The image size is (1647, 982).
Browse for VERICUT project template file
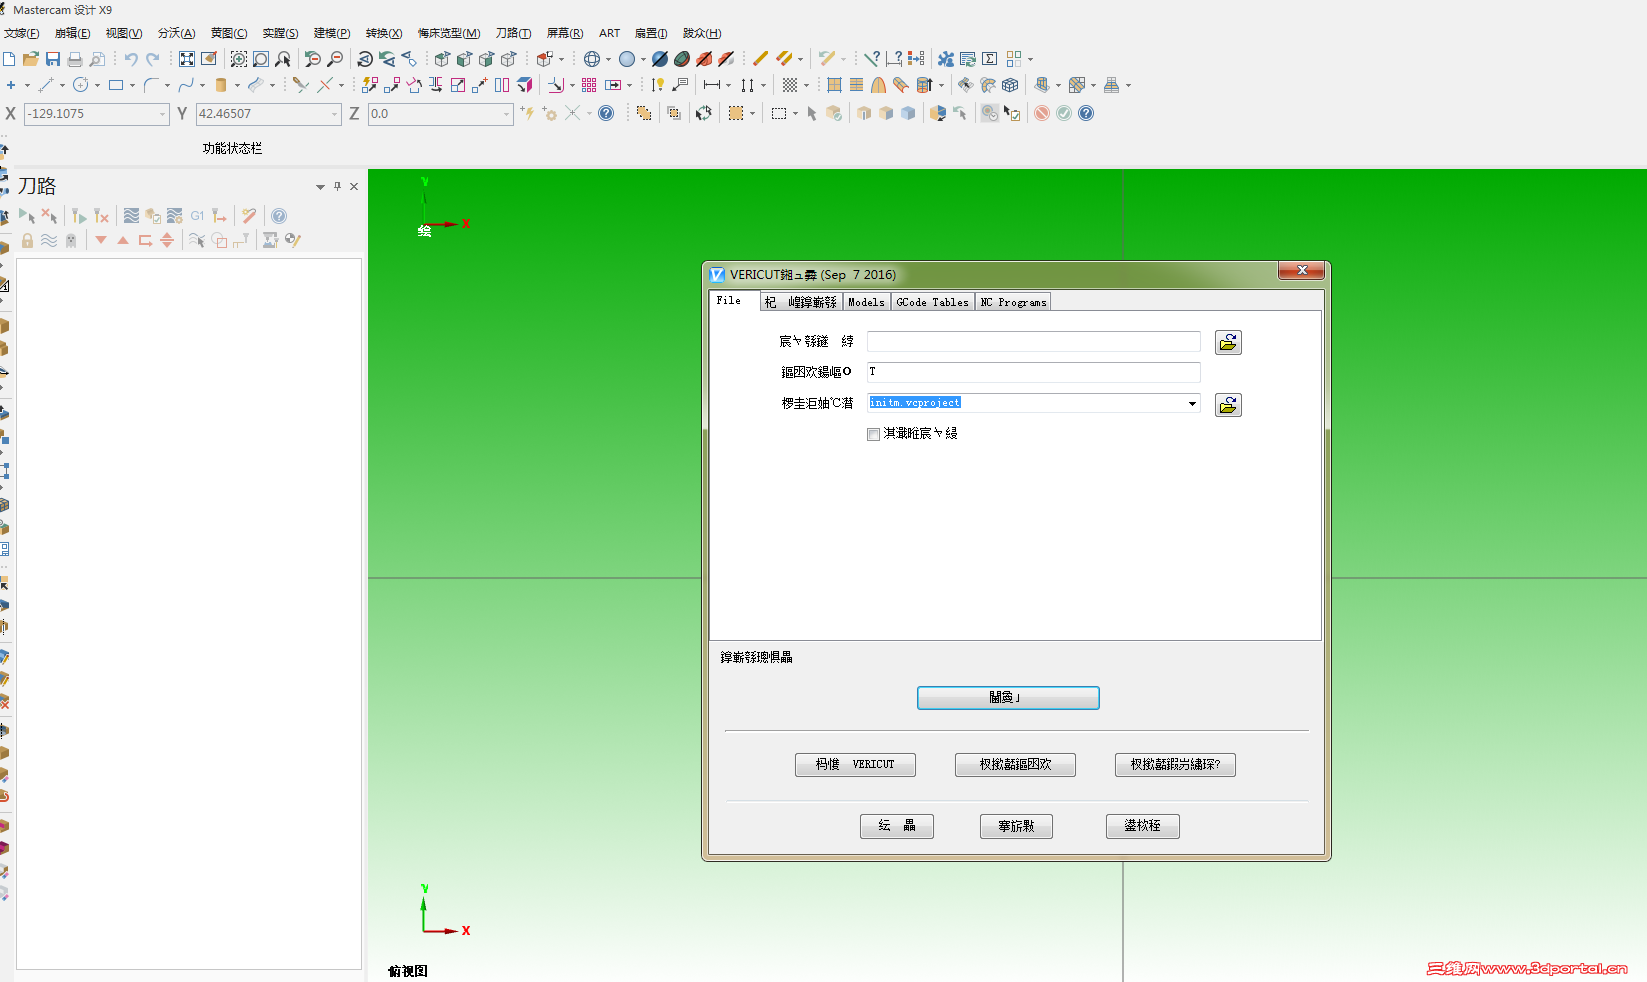coord(1228,405)
